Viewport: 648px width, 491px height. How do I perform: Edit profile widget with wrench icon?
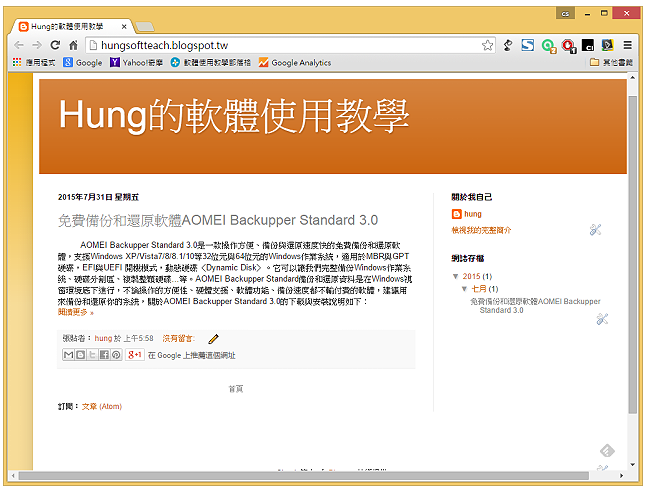click(596, 230)
